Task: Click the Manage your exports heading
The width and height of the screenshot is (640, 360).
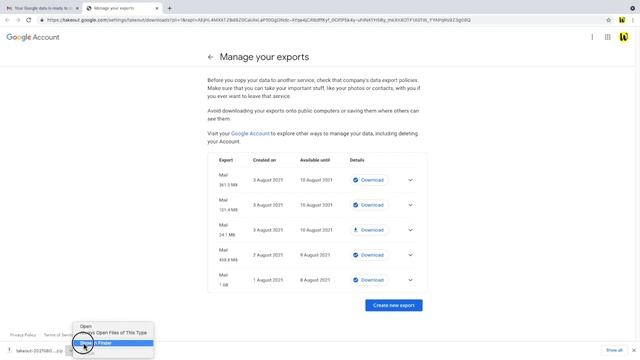Action: tap(264, 57)
